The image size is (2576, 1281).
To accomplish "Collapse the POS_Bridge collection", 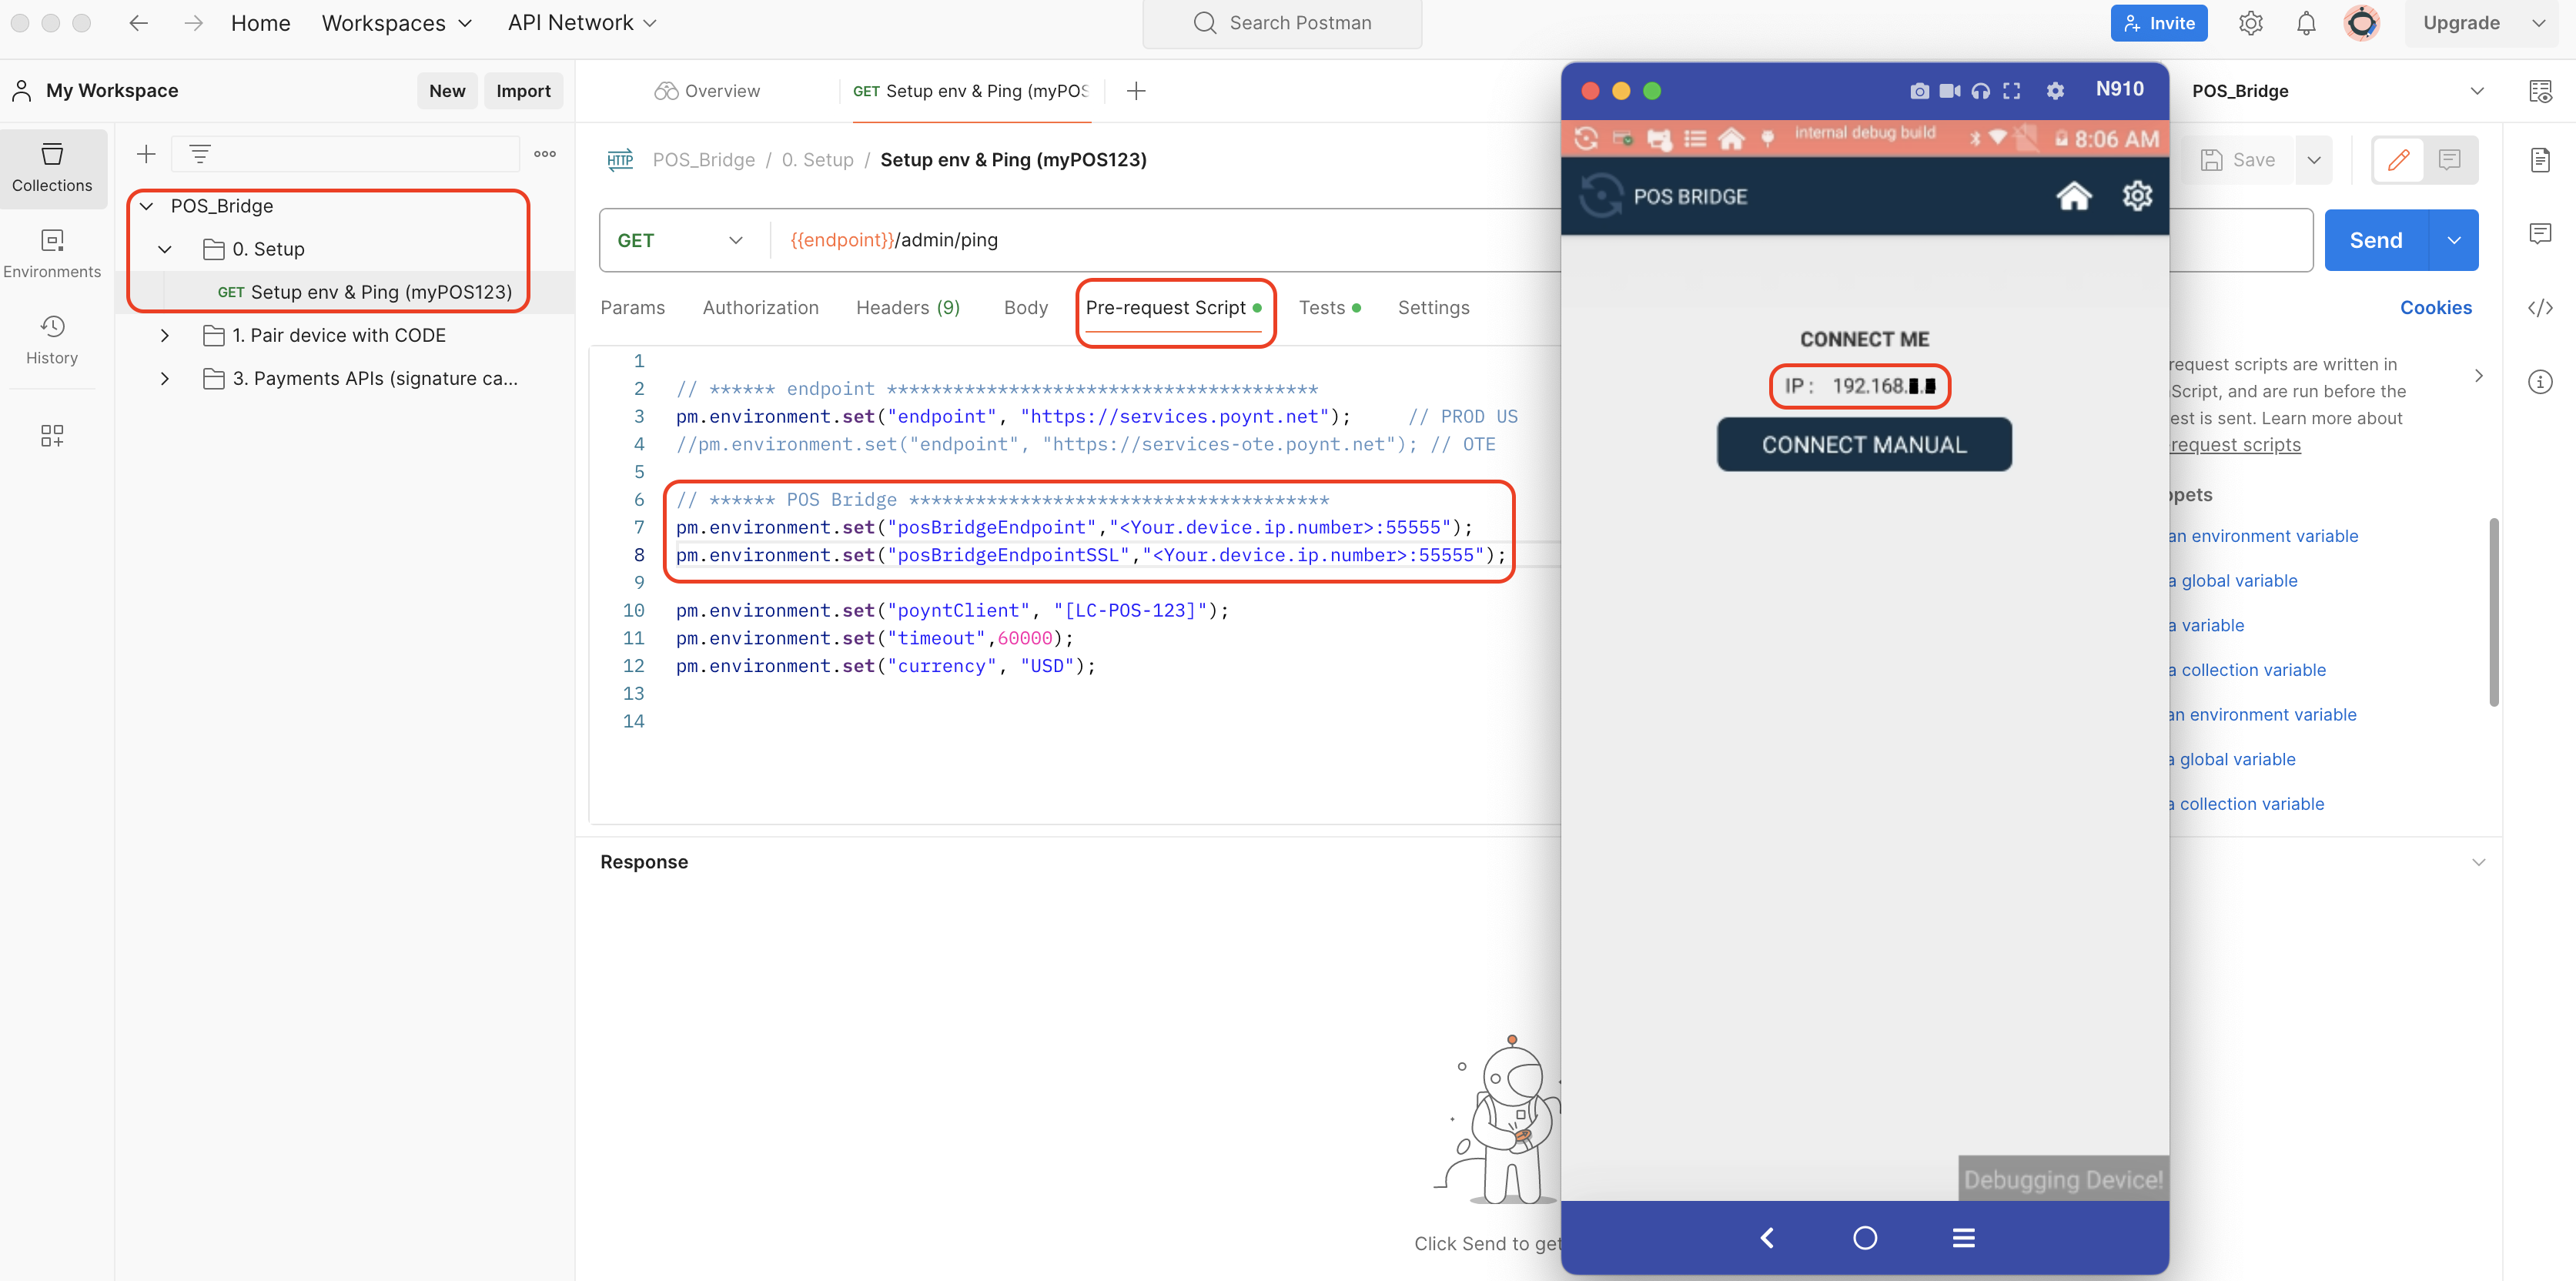I will (147, 206).
